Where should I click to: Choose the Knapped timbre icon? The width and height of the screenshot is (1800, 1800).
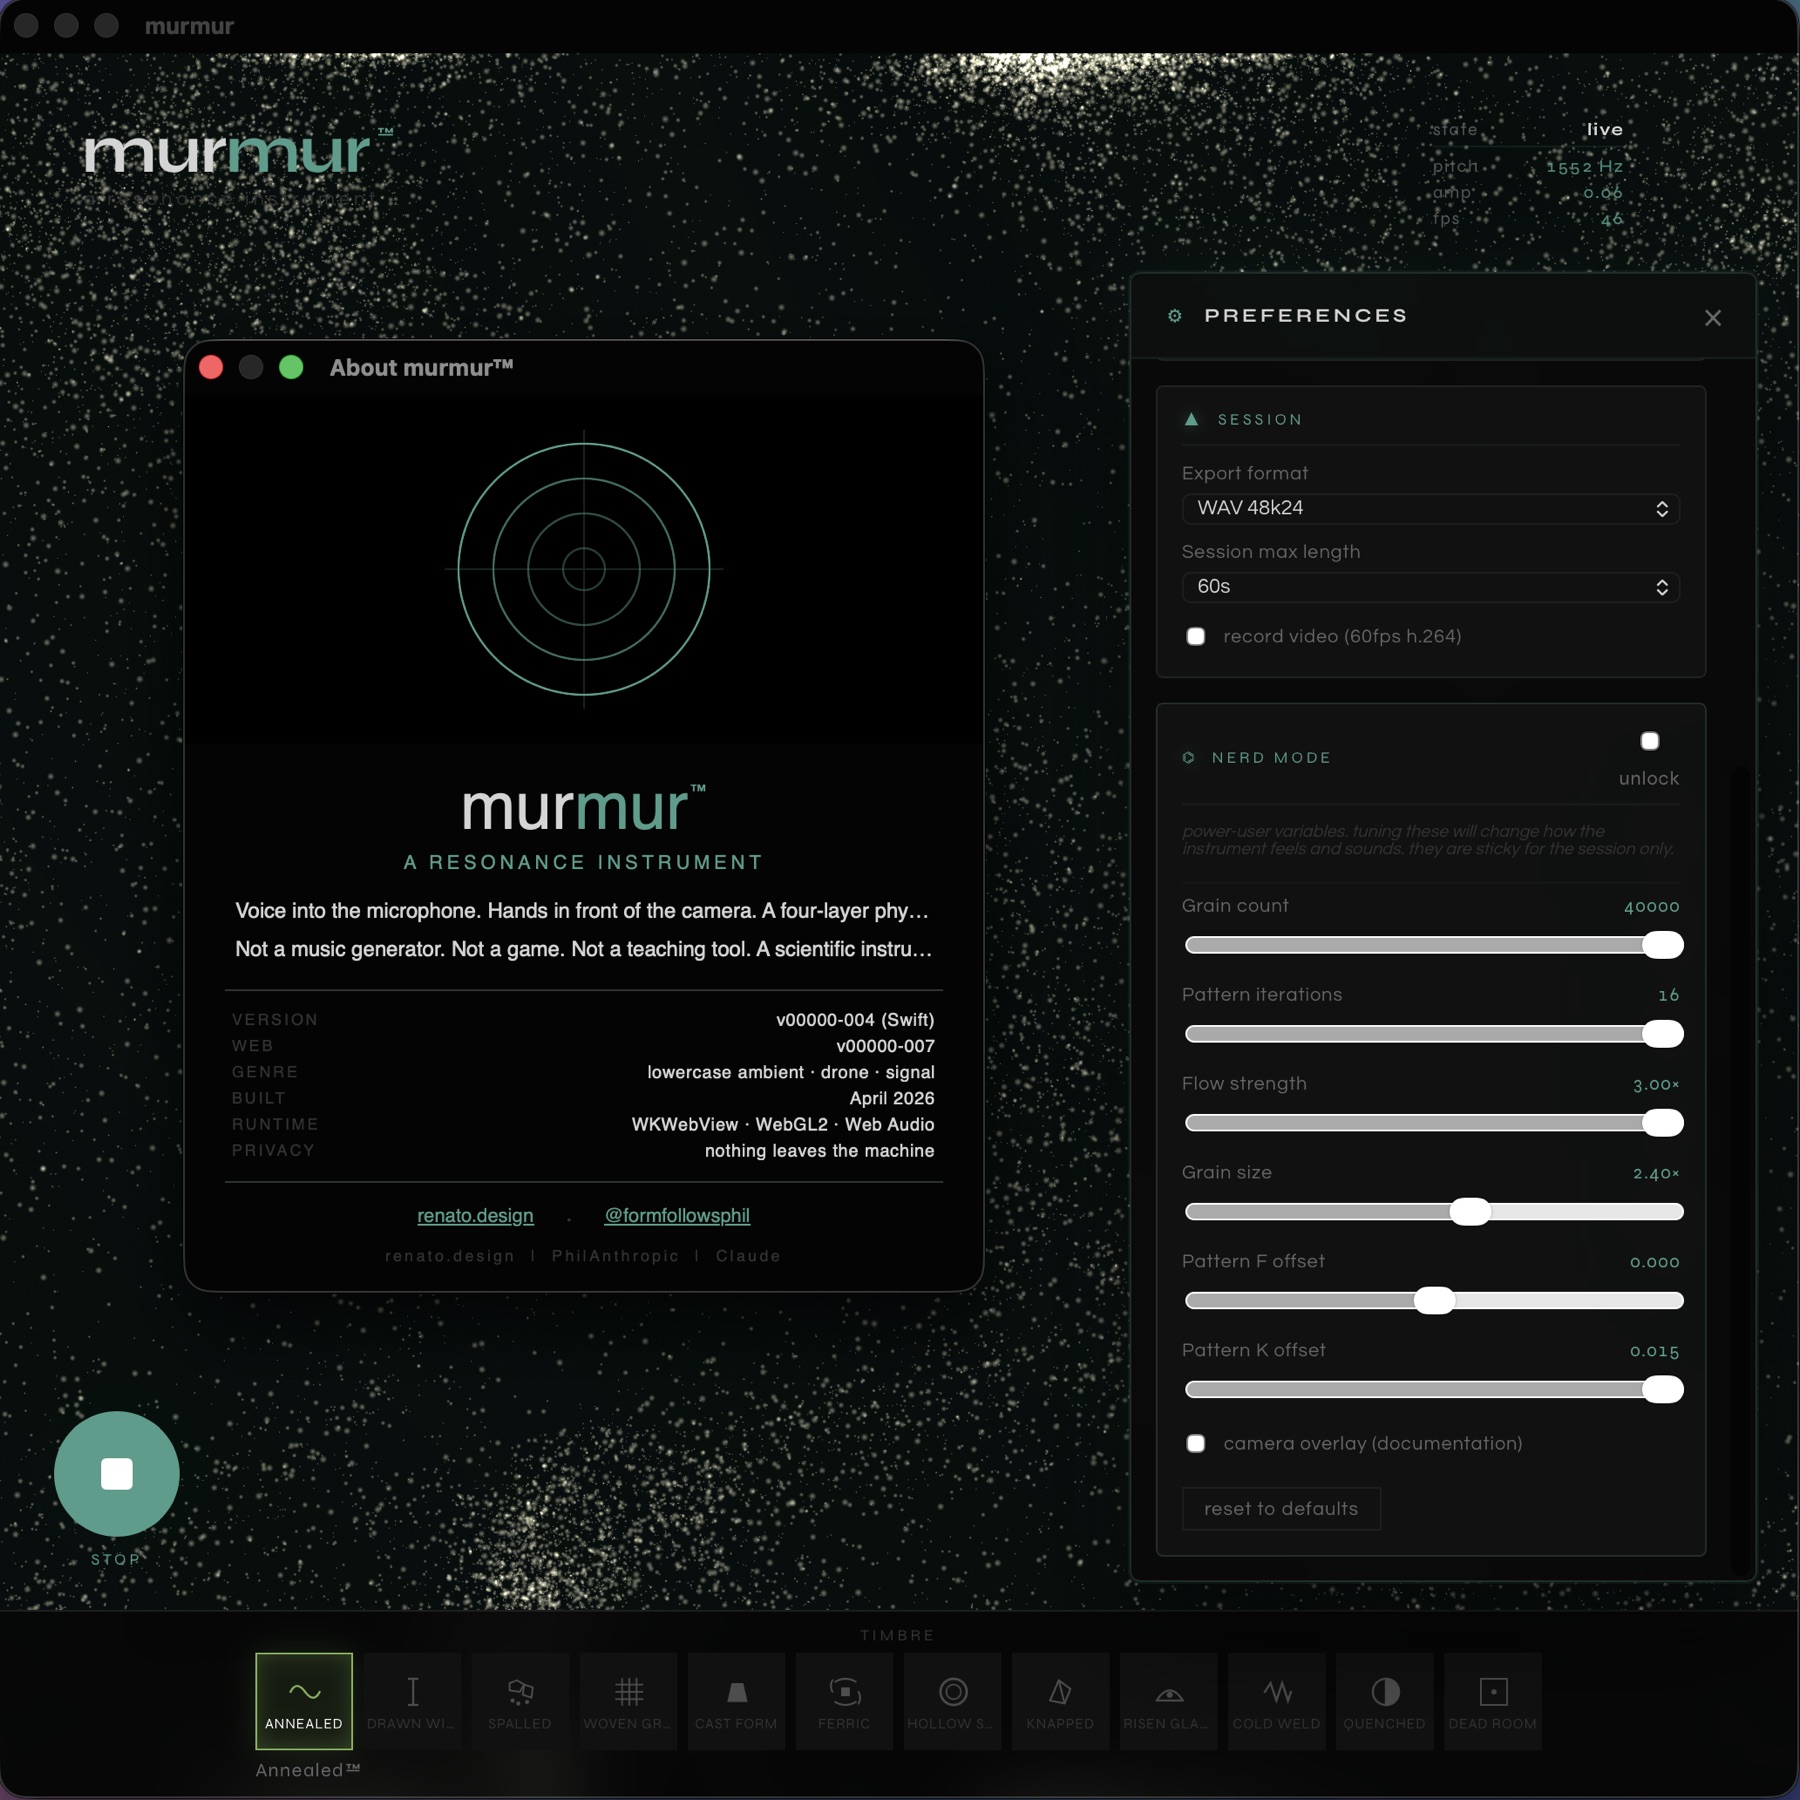tap(1060, 1701)
